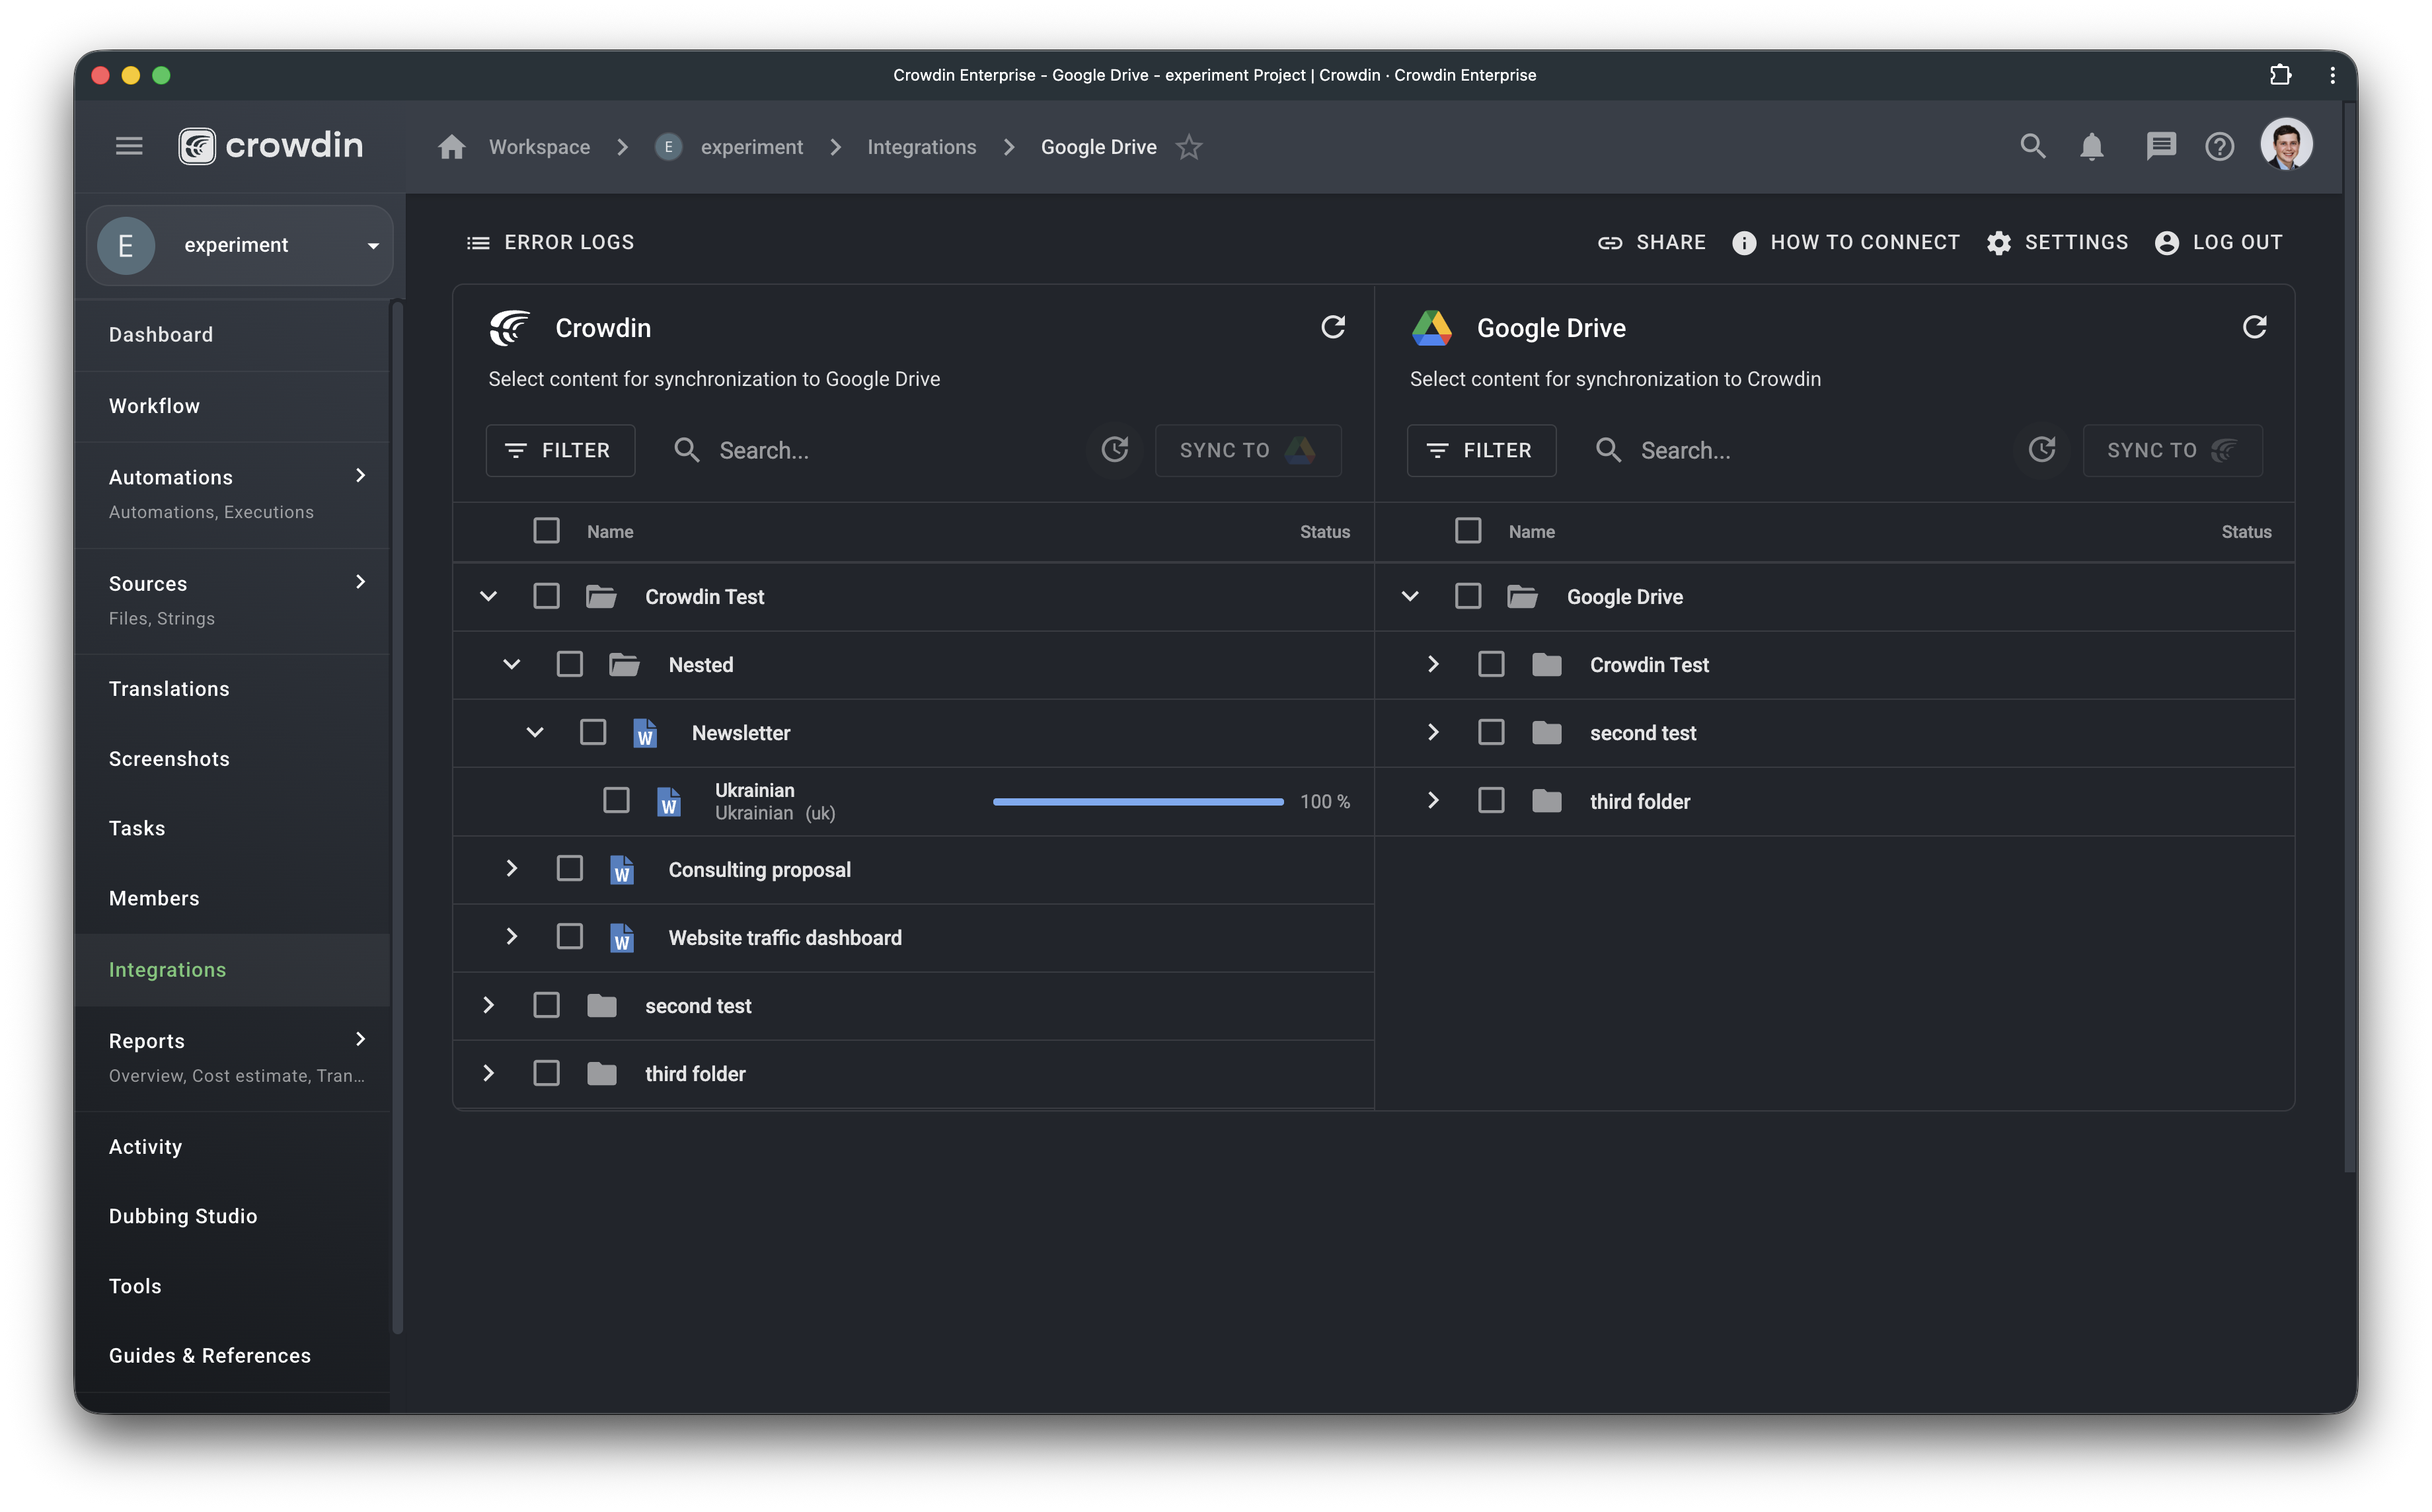This screenshot has height=1512, width=2432.
Task: Open HOW TO CONNECT
Action: 1846,242
